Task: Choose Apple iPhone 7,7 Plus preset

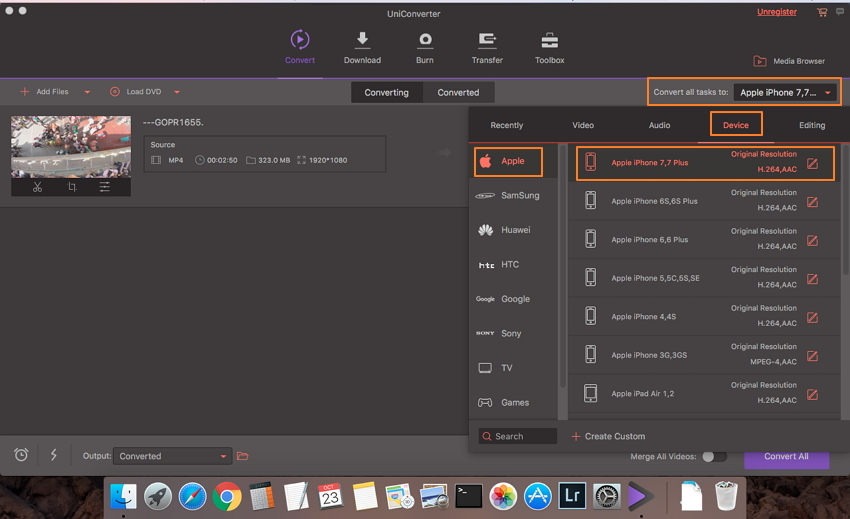Action: point(705,163)
